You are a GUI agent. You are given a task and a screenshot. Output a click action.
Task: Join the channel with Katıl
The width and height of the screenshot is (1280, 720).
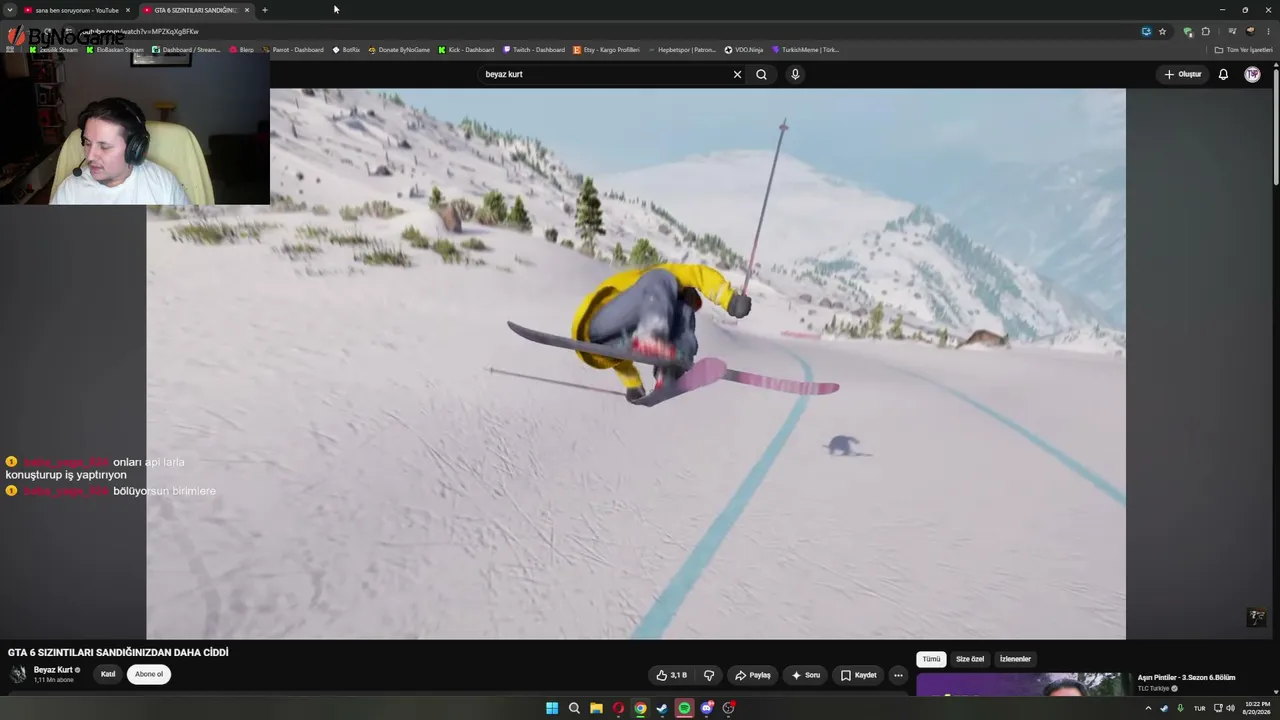click(108, 674)
